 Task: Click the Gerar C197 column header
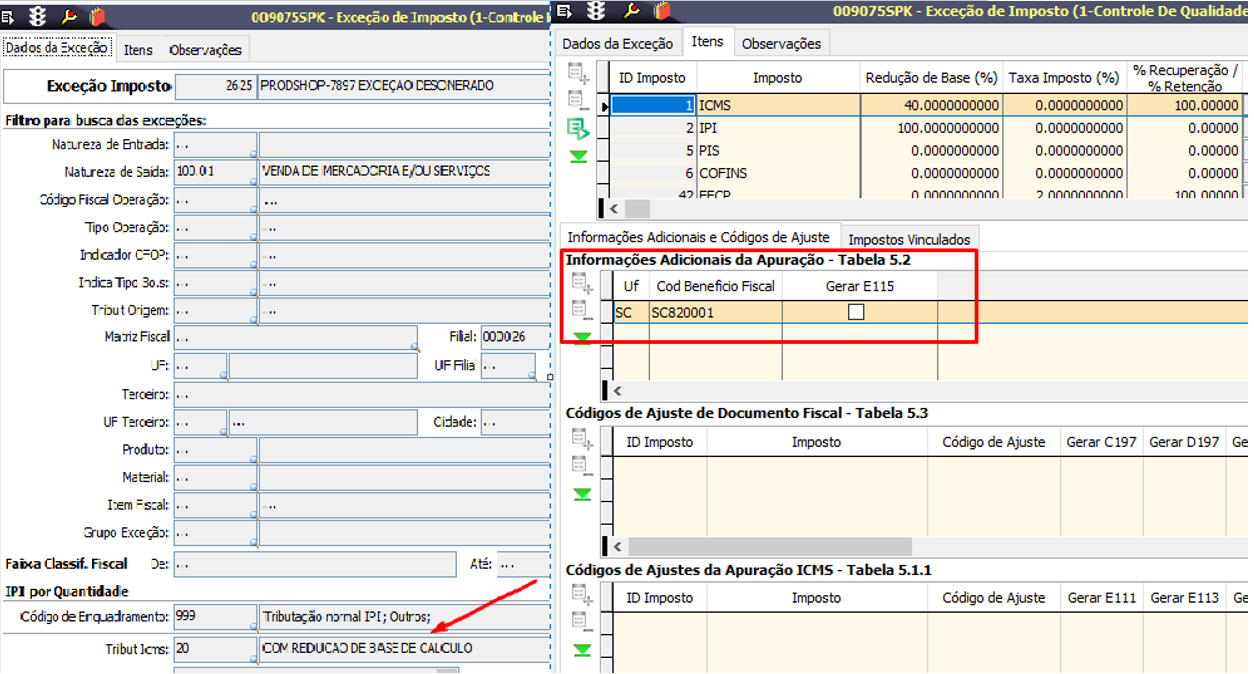(x=1101, y=441)
